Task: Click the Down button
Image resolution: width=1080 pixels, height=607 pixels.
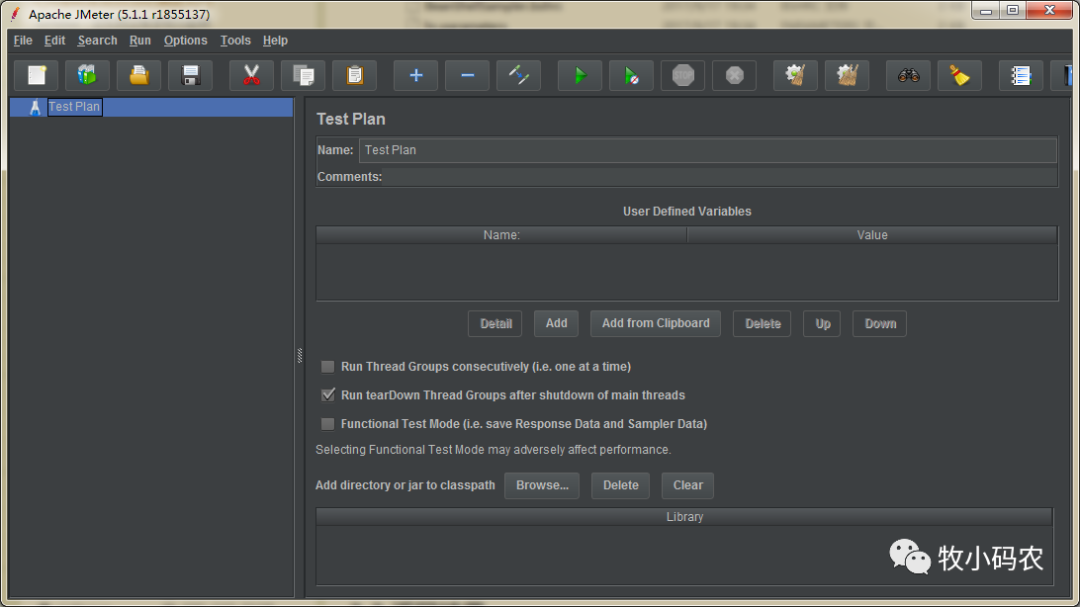Action: (x=880, y=324)
